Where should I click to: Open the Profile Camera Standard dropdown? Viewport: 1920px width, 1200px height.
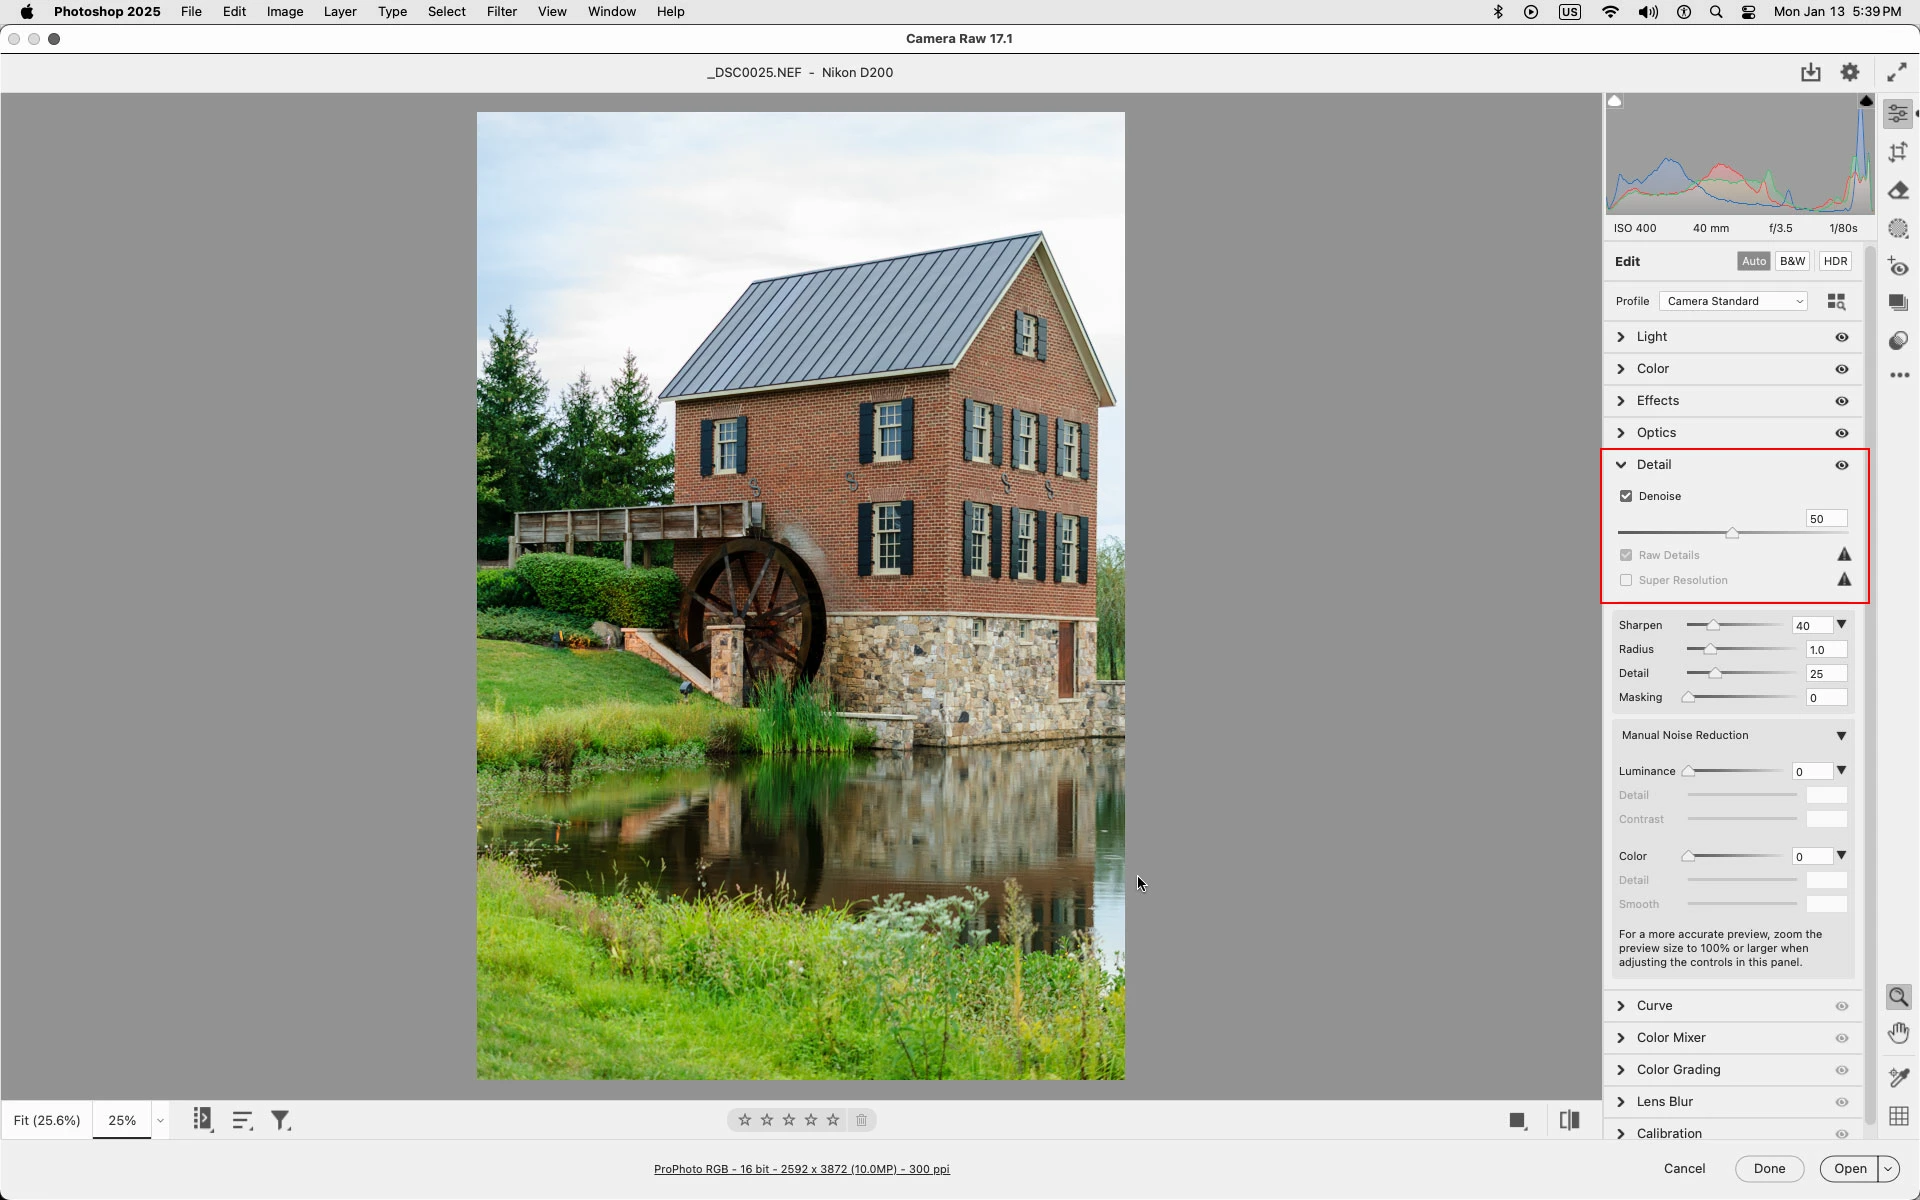coord(1733,301)
